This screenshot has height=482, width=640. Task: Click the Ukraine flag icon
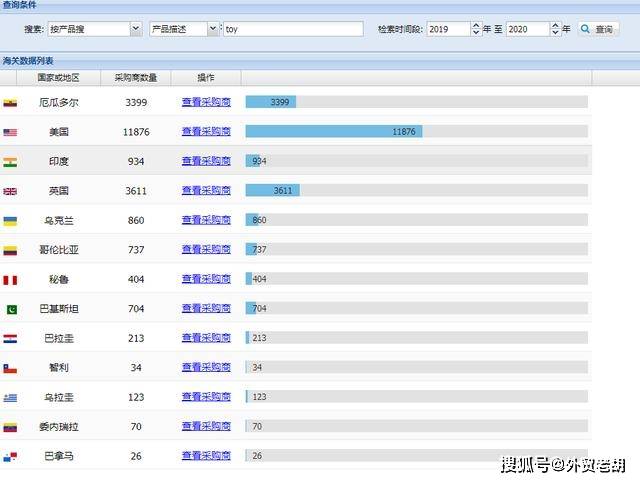[x=10, y=220]
